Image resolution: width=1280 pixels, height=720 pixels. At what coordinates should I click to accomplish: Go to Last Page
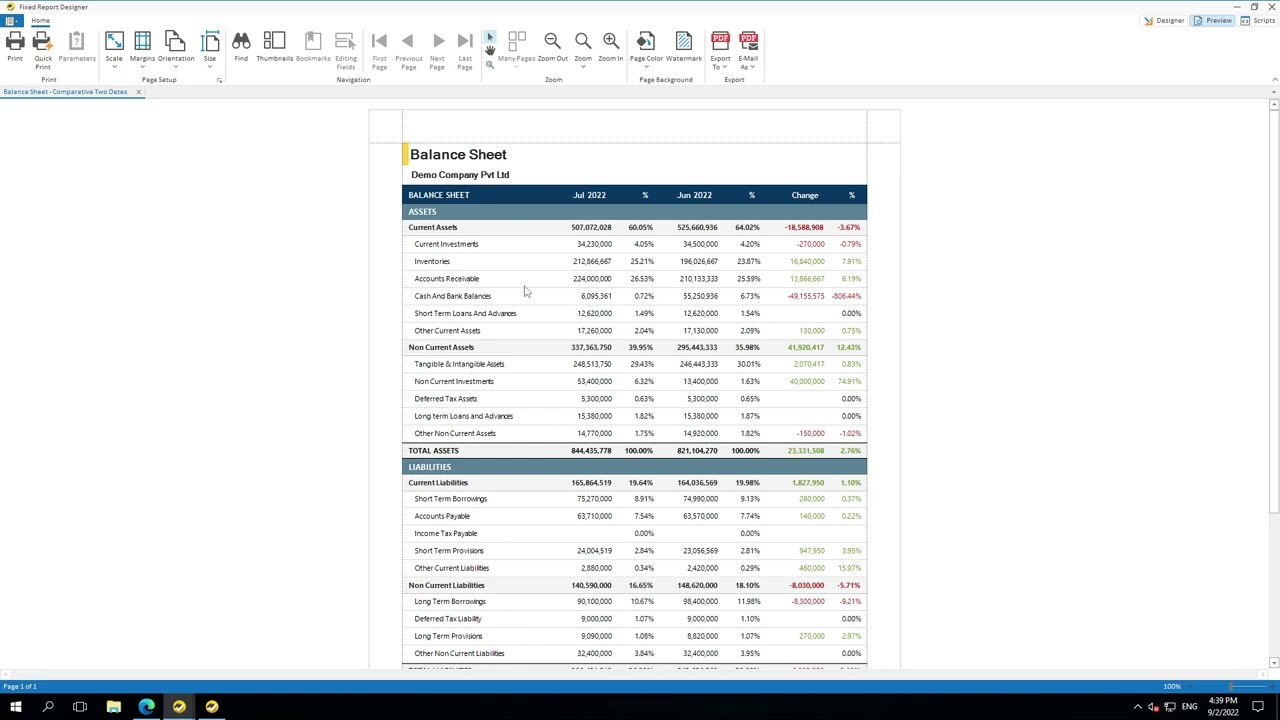[x=465, y=41]
